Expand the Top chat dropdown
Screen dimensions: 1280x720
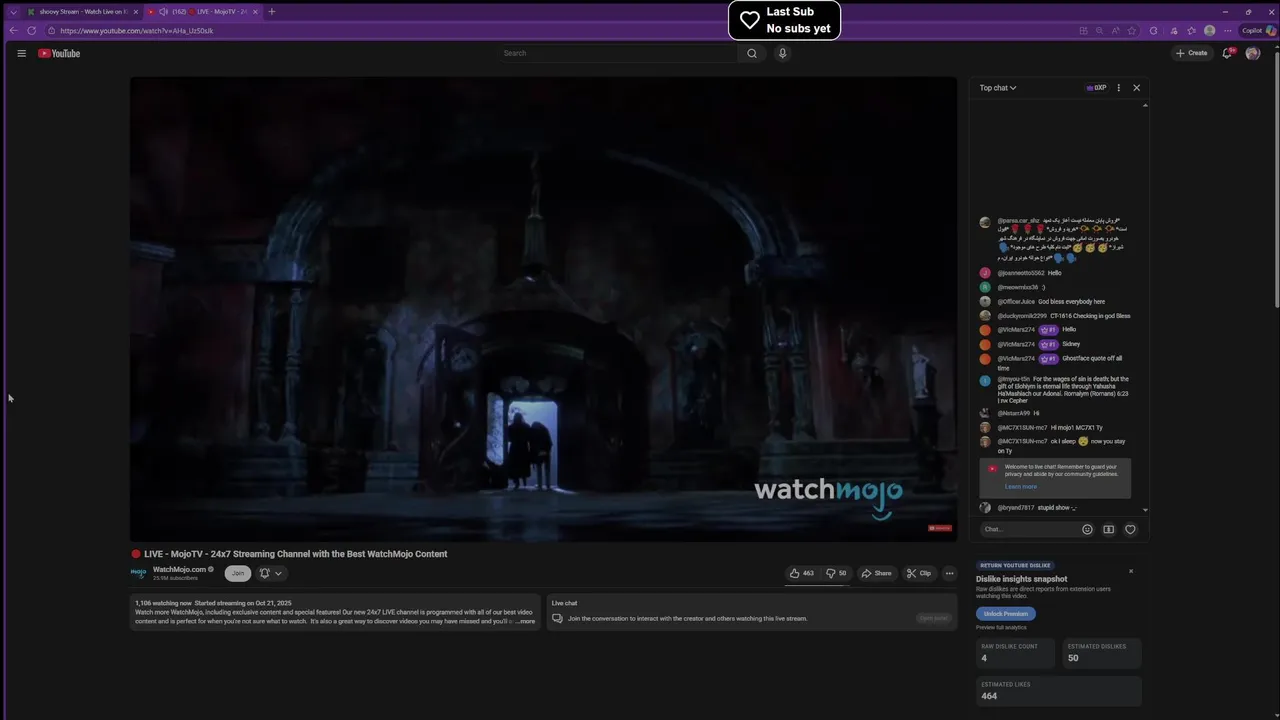pyautogui.click(x=998, y=88)
